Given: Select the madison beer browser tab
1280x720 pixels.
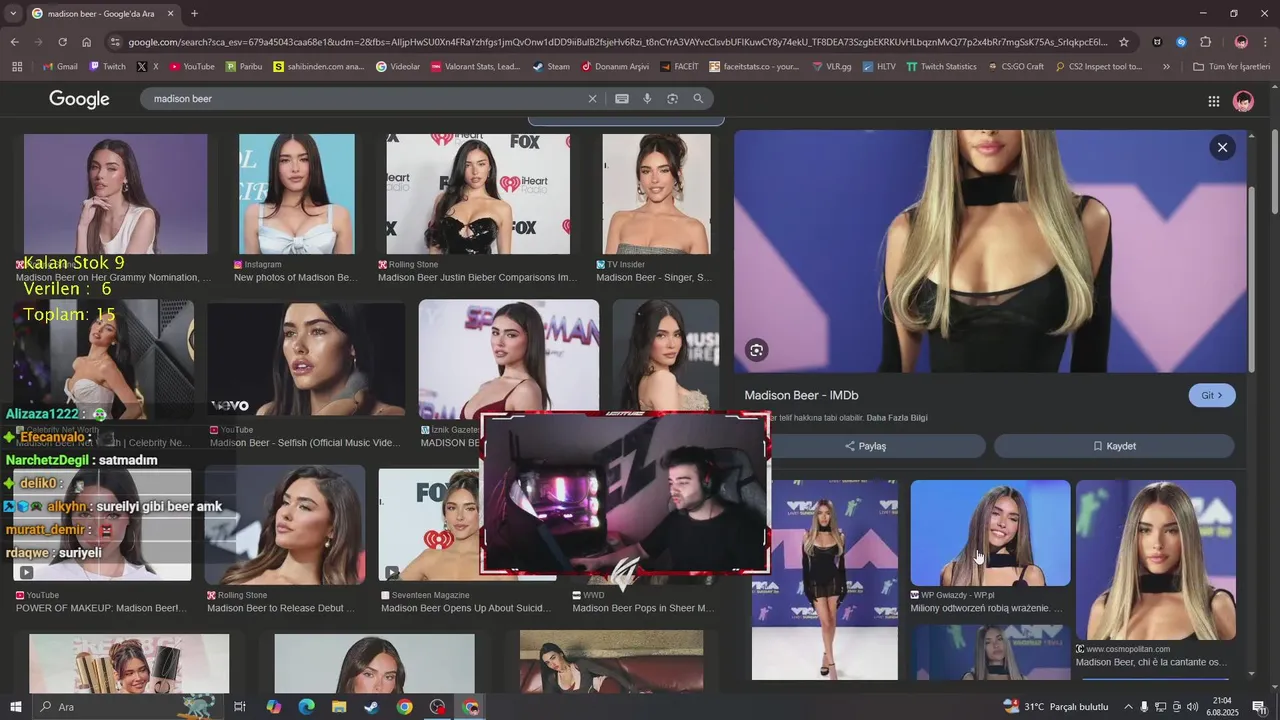Looking at the screenshot, I should 103,13.
